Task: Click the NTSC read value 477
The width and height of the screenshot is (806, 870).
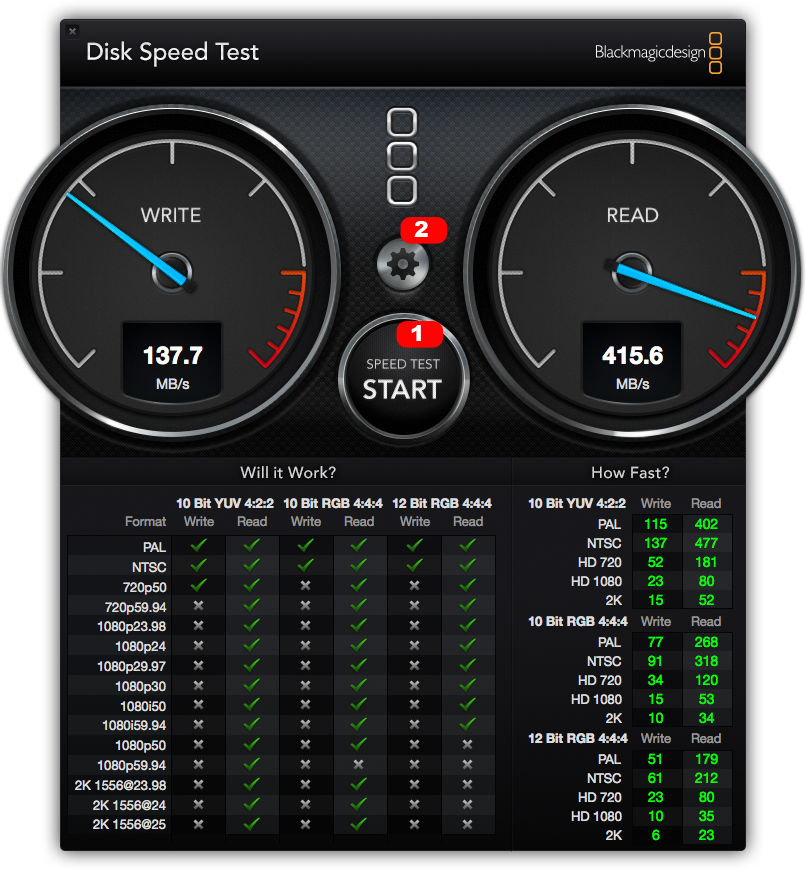Action: [x=706, y=543]
